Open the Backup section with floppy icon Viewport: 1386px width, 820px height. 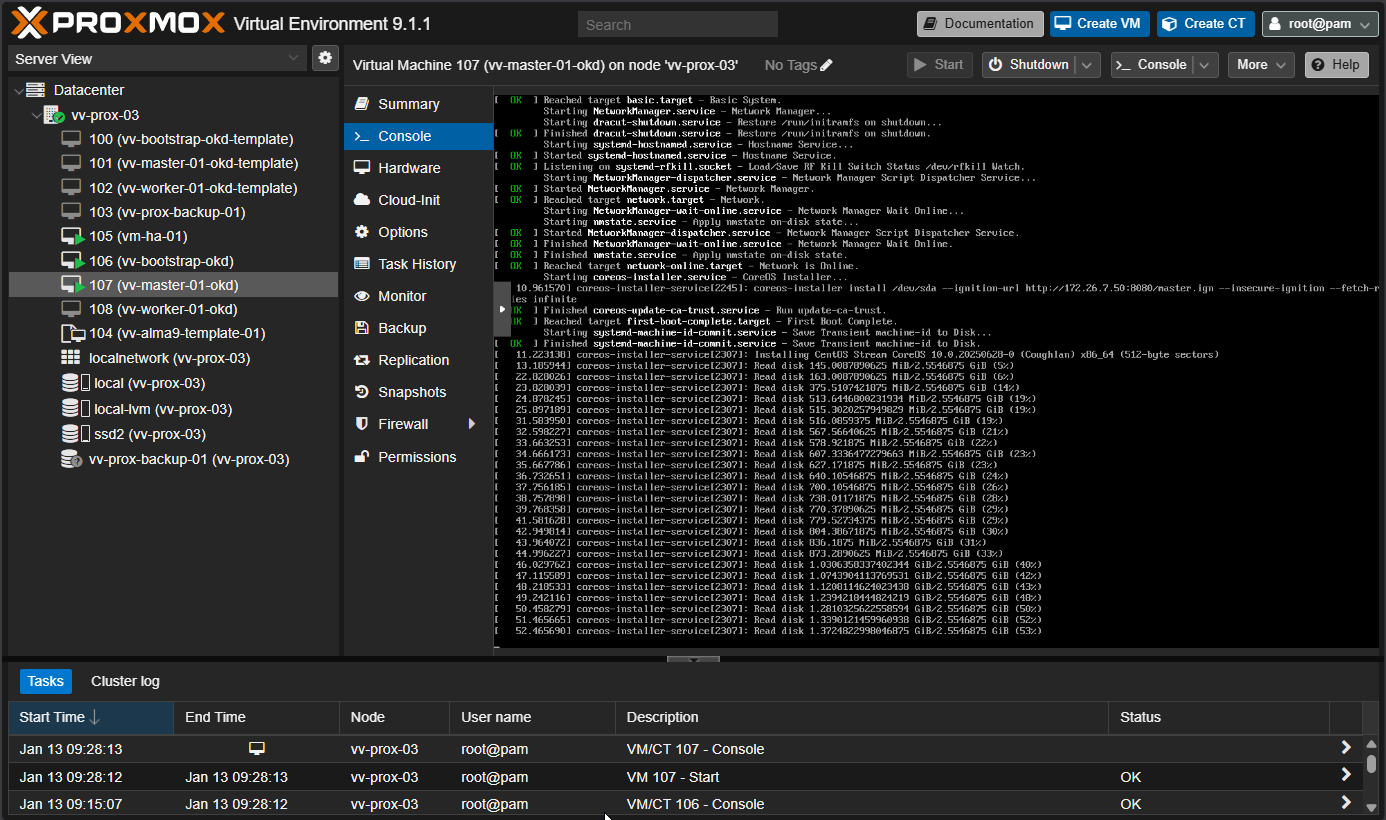[x=401, y=328]
